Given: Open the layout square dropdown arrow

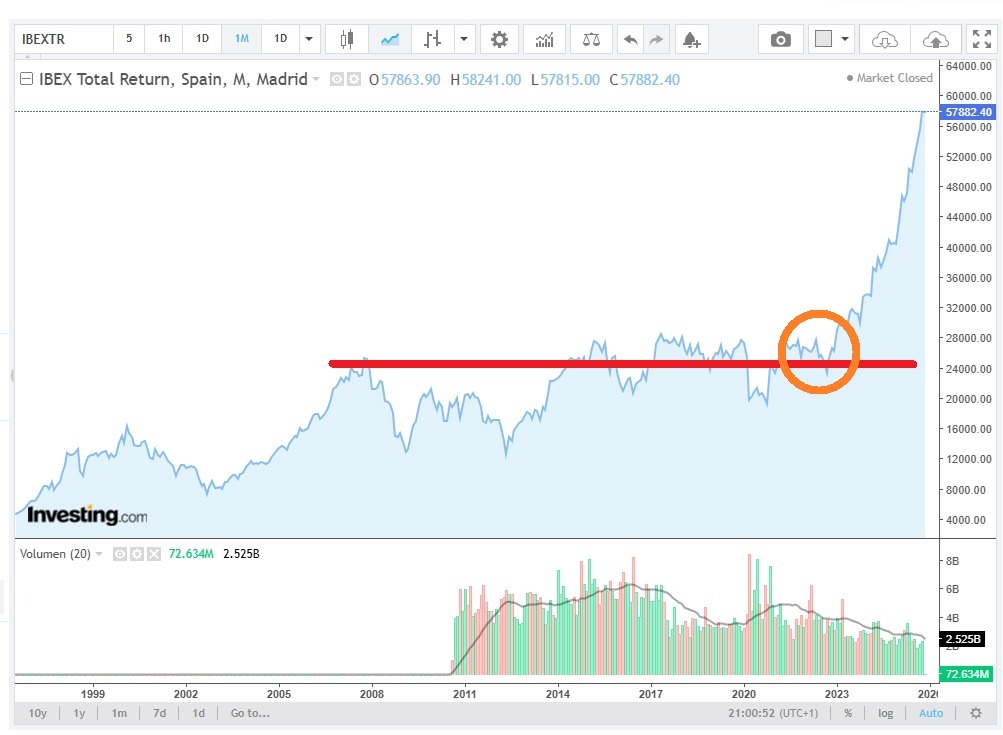Looking at the screenshot, I should pyautogui.click(x=846, y=39).
